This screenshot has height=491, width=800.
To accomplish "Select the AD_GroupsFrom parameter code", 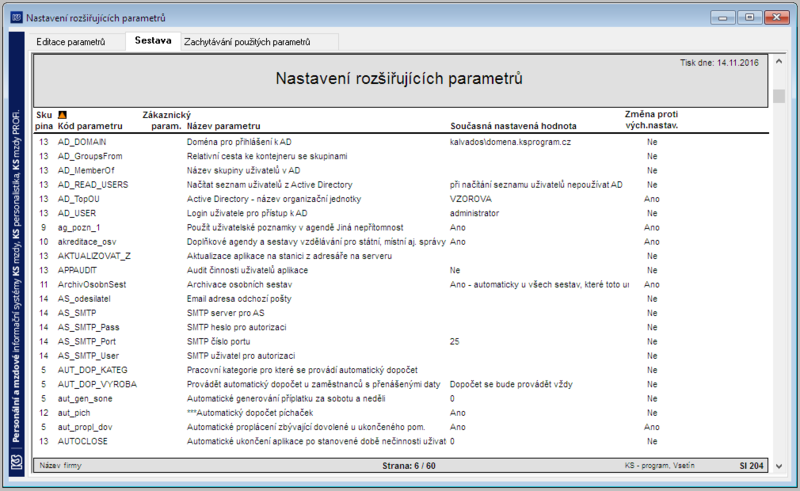I will point(90,156).
